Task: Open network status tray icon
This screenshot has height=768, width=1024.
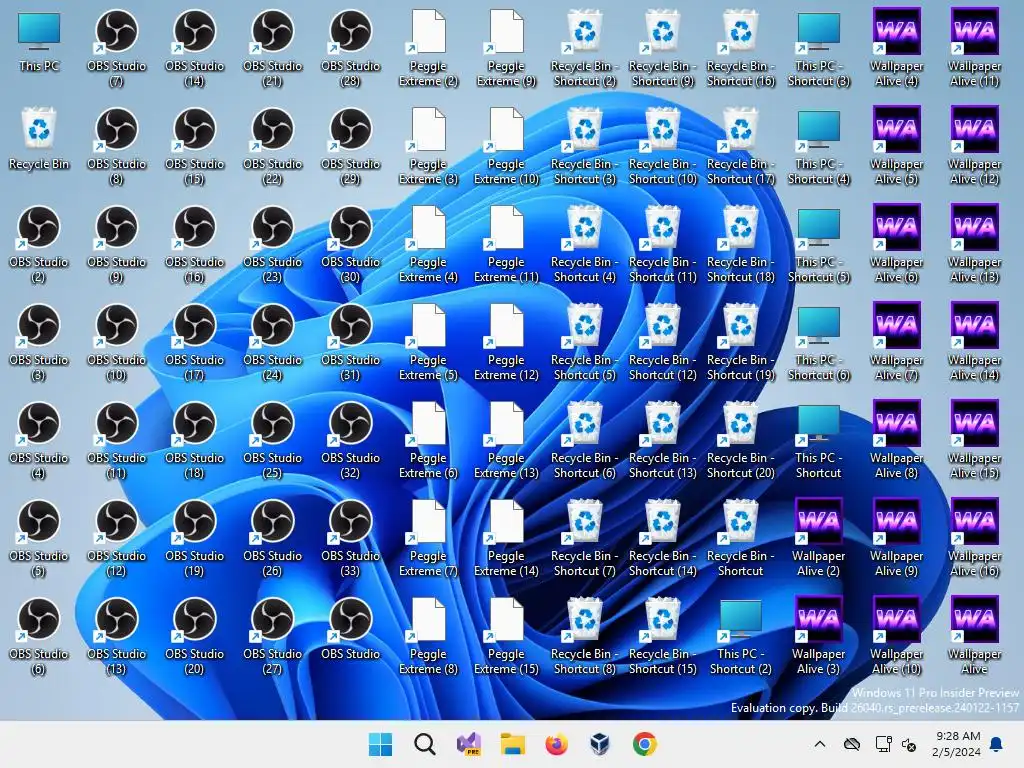Action: 884,744
